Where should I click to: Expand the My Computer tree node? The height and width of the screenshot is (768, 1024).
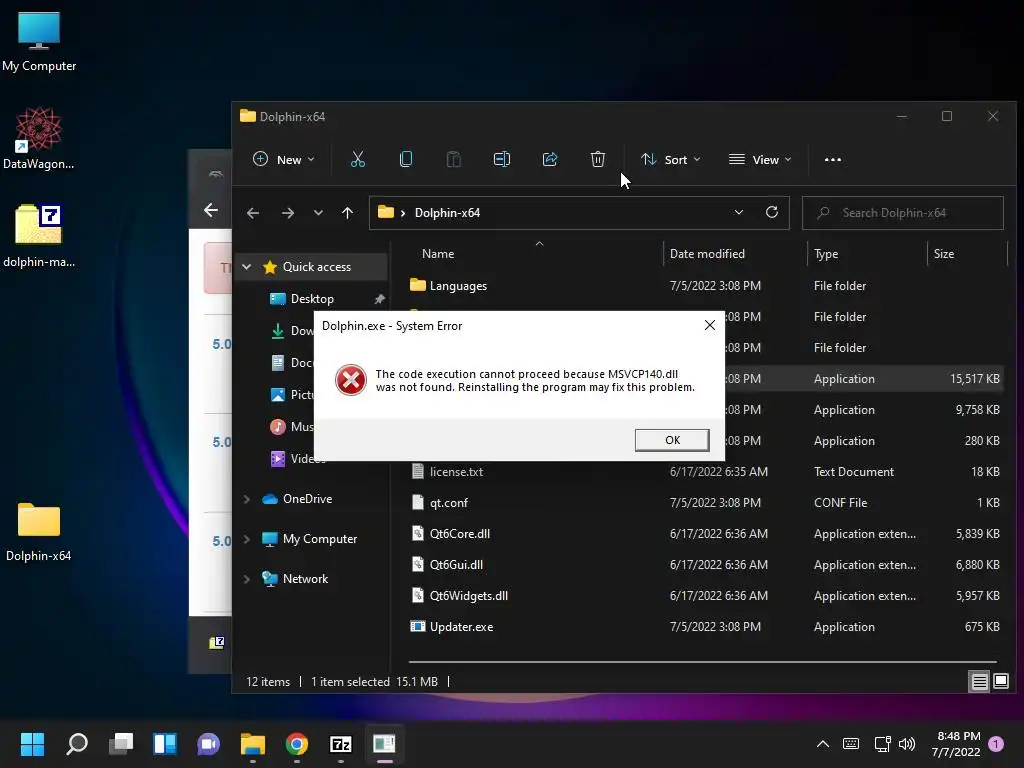click(x=247, y=539)
